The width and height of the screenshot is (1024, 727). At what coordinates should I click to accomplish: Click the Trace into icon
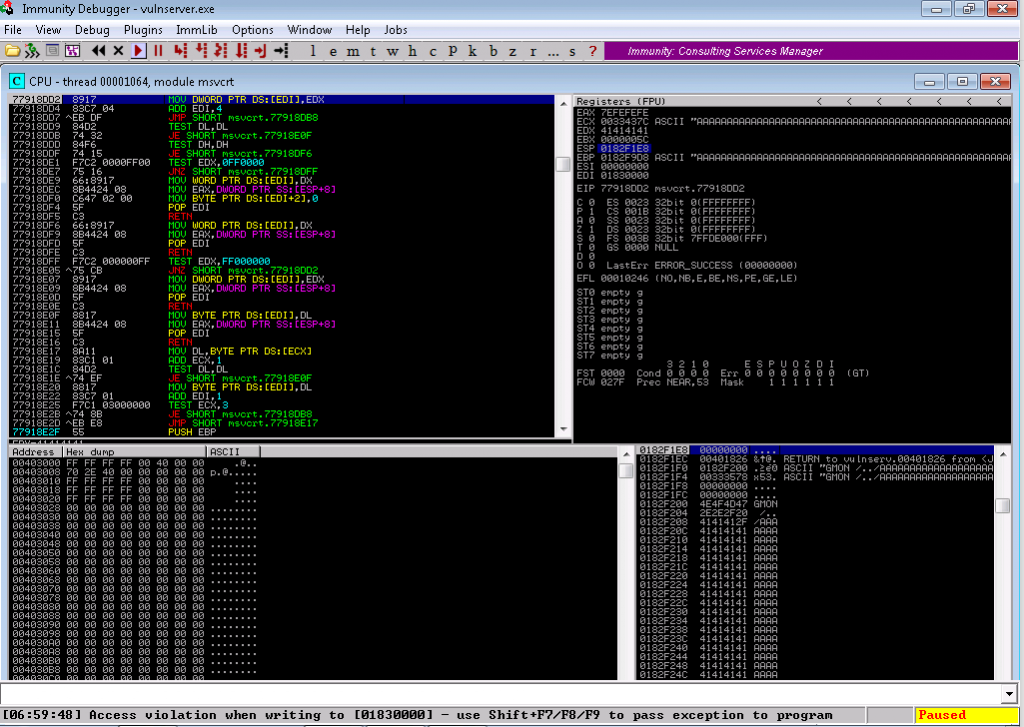point(221,50)
